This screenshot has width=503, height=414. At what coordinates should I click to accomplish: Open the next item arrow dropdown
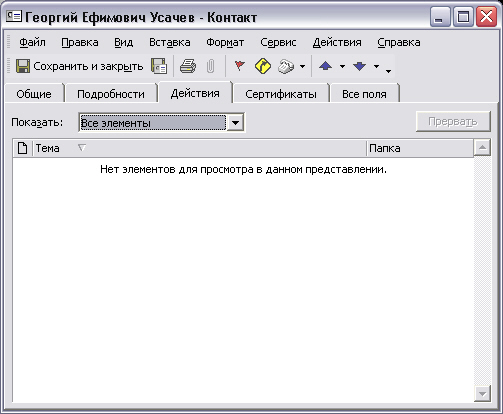point(376,66)
